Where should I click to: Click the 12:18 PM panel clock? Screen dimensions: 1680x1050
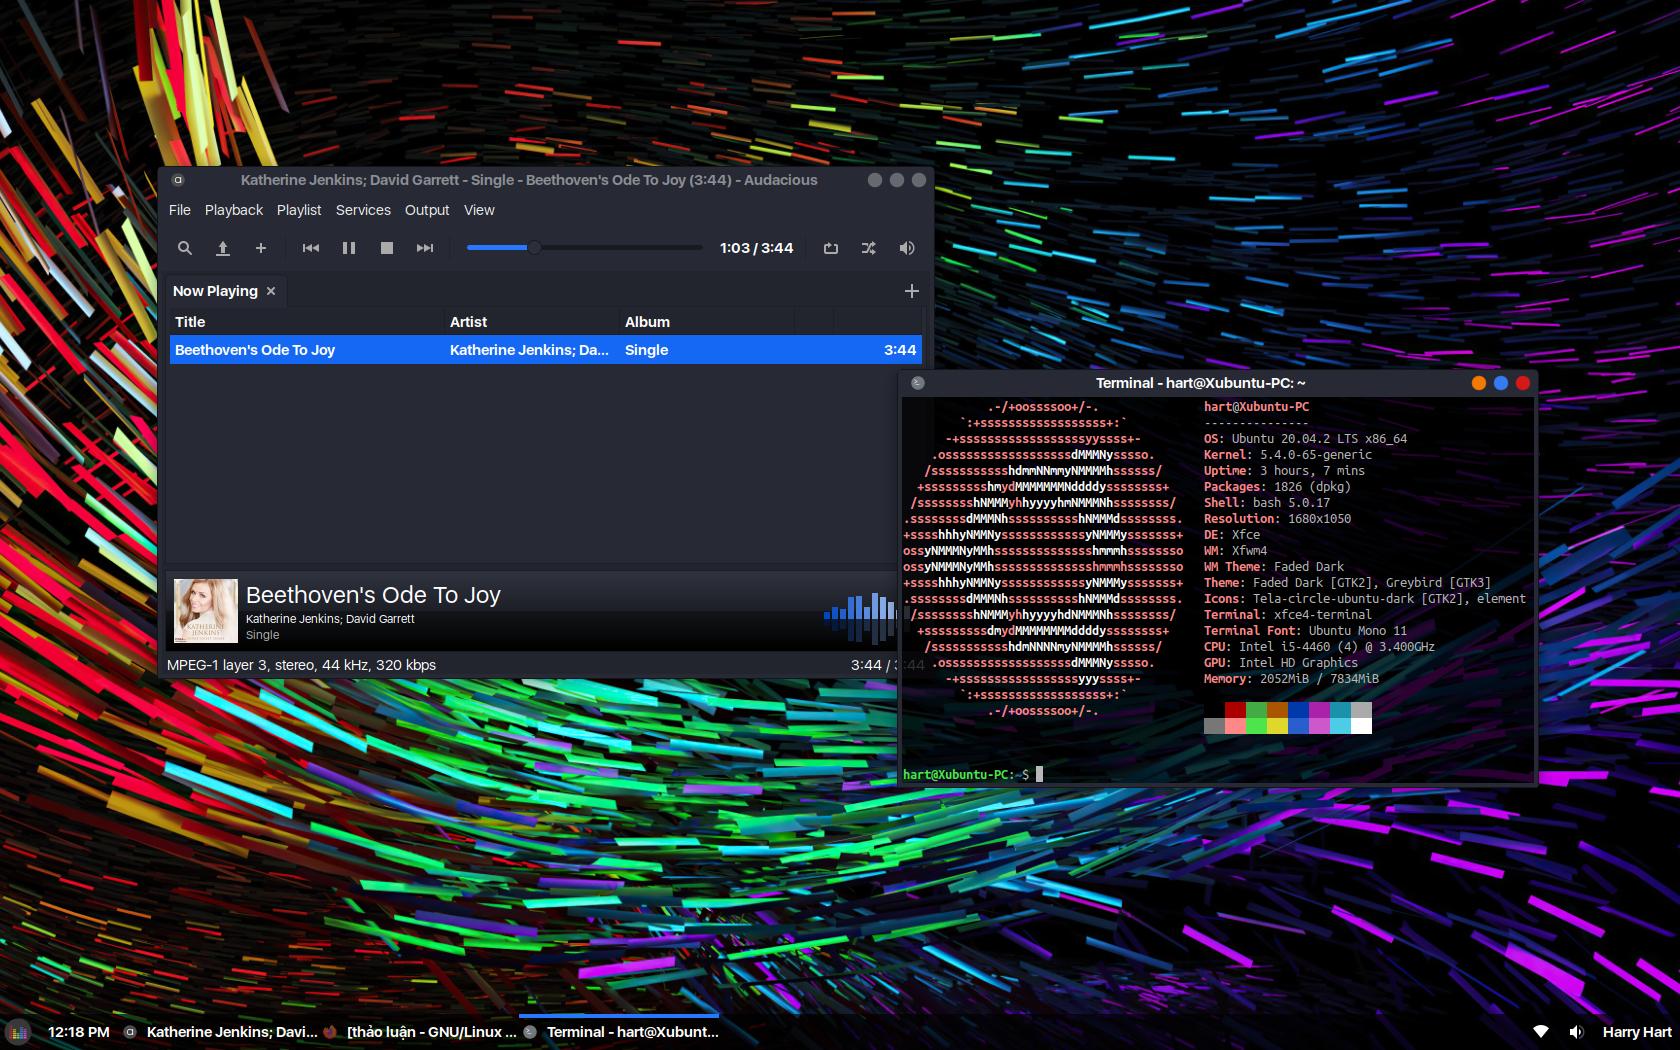(79, 1032)
